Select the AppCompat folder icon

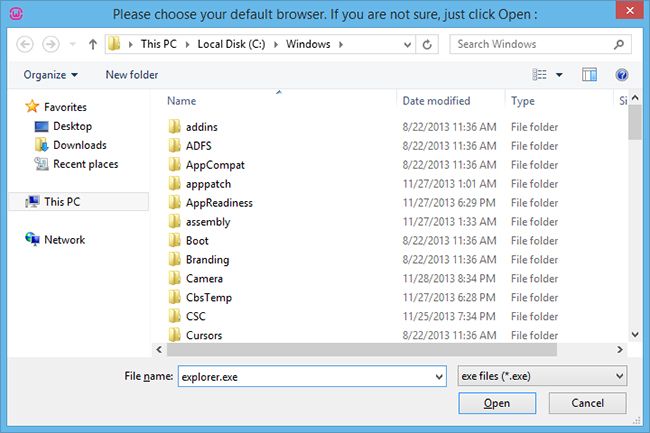click(x=175, y=164)
